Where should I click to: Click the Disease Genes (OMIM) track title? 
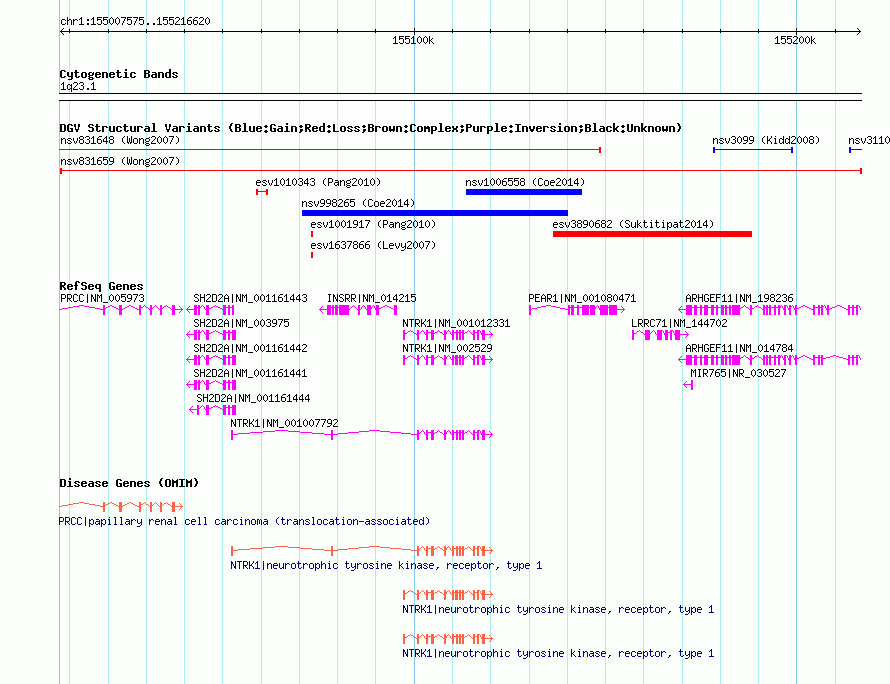point(129,483)
